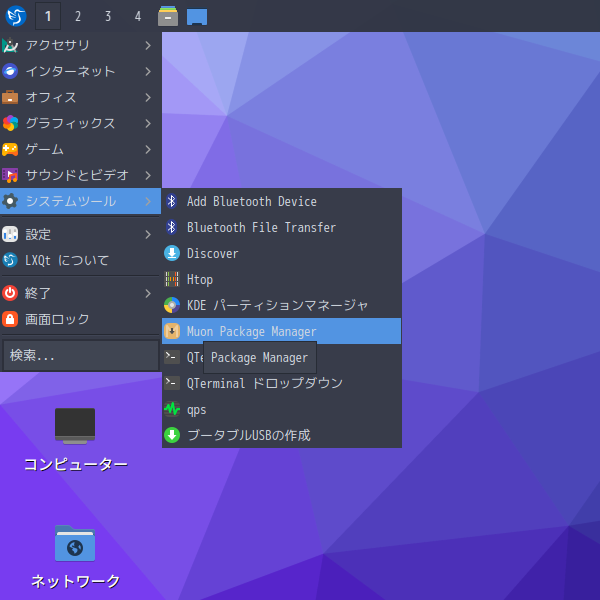The image size is (600, 600).
Task: Click the 設定 preferences icon
Action: pyautogui.click(x=10, y=234)
